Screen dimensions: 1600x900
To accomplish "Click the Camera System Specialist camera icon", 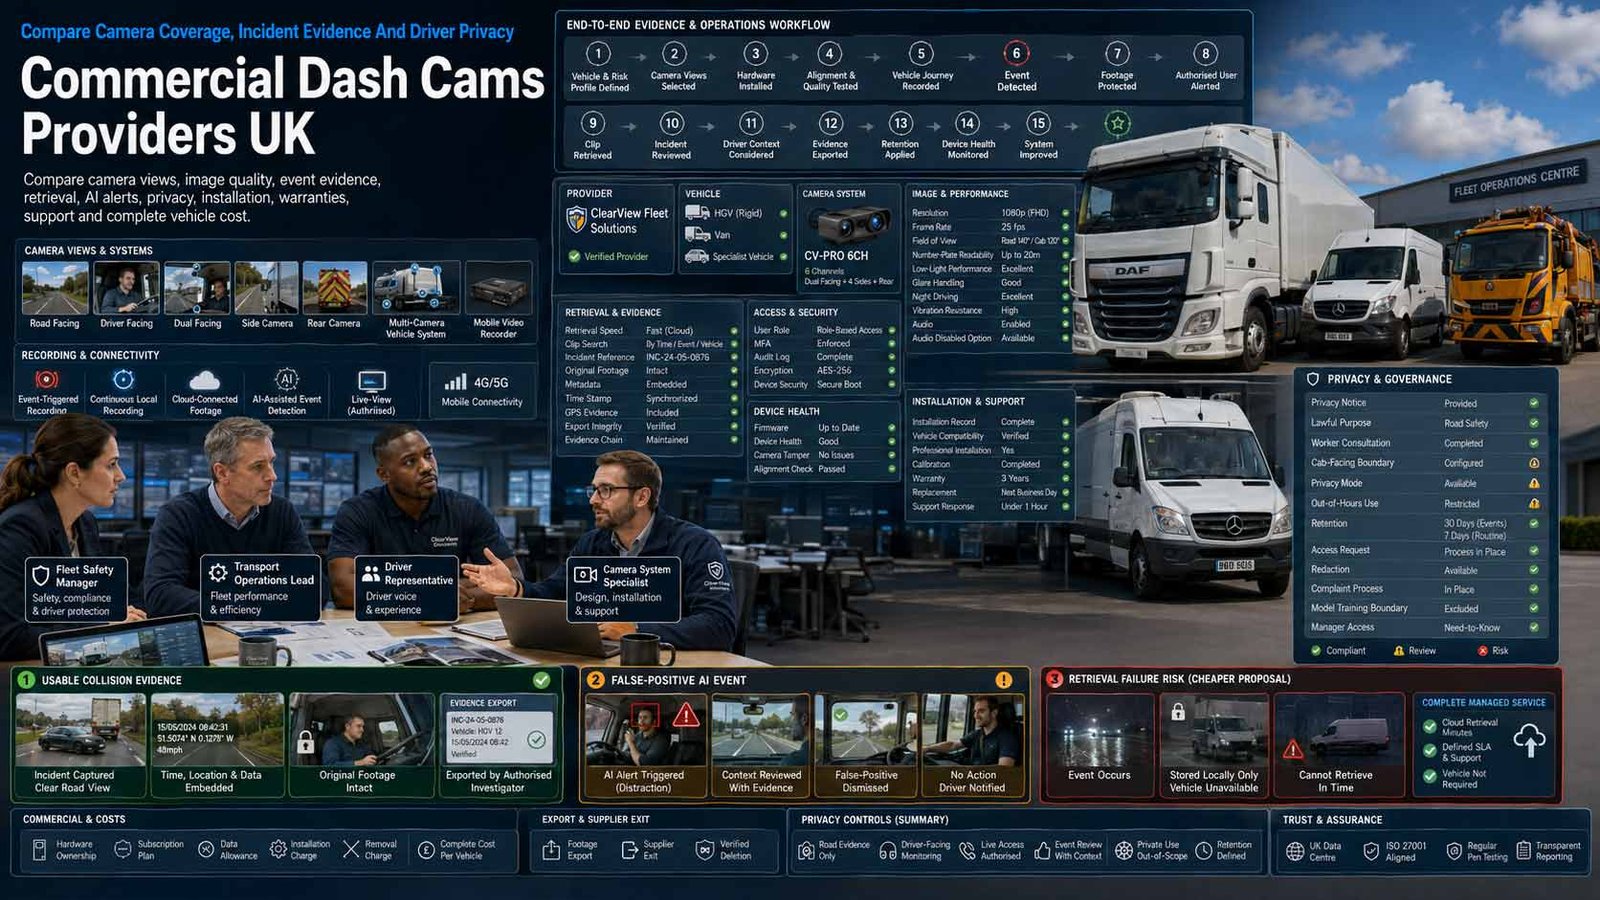I will point(585,575).
